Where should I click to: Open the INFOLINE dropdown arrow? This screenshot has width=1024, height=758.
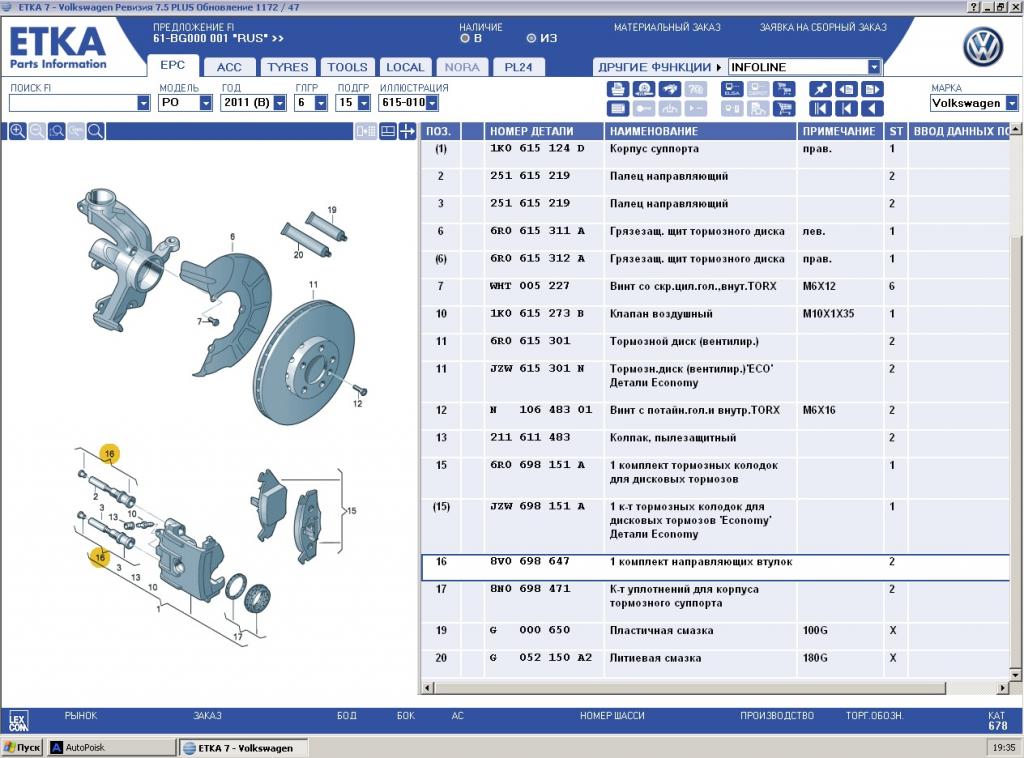click(874, 67)
